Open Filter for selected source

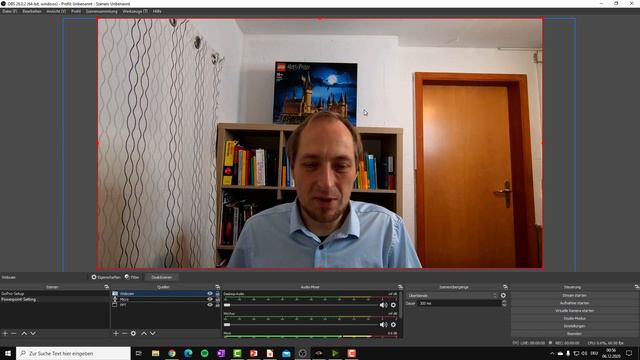click(132, 277)
